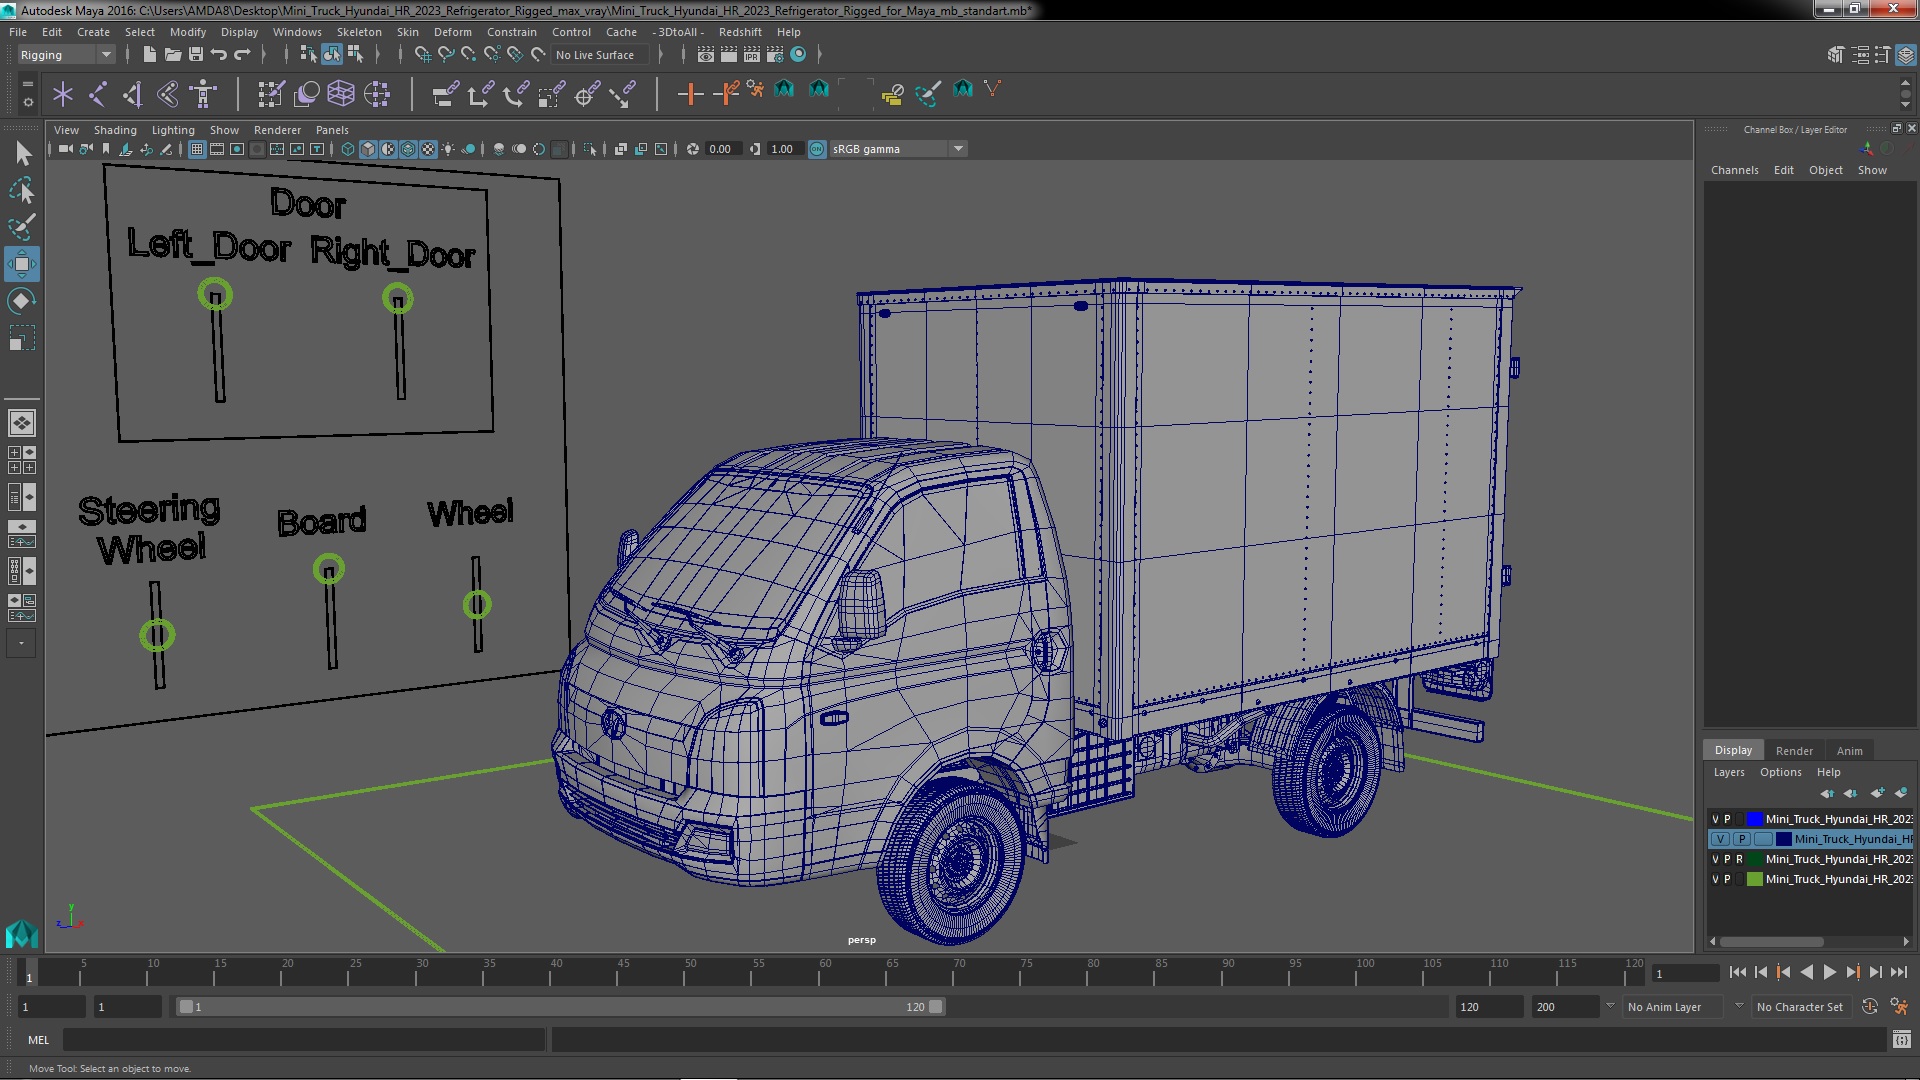
Task: Toggle wireframe display in viewport toolbar
Action: [x=348, y=149]
